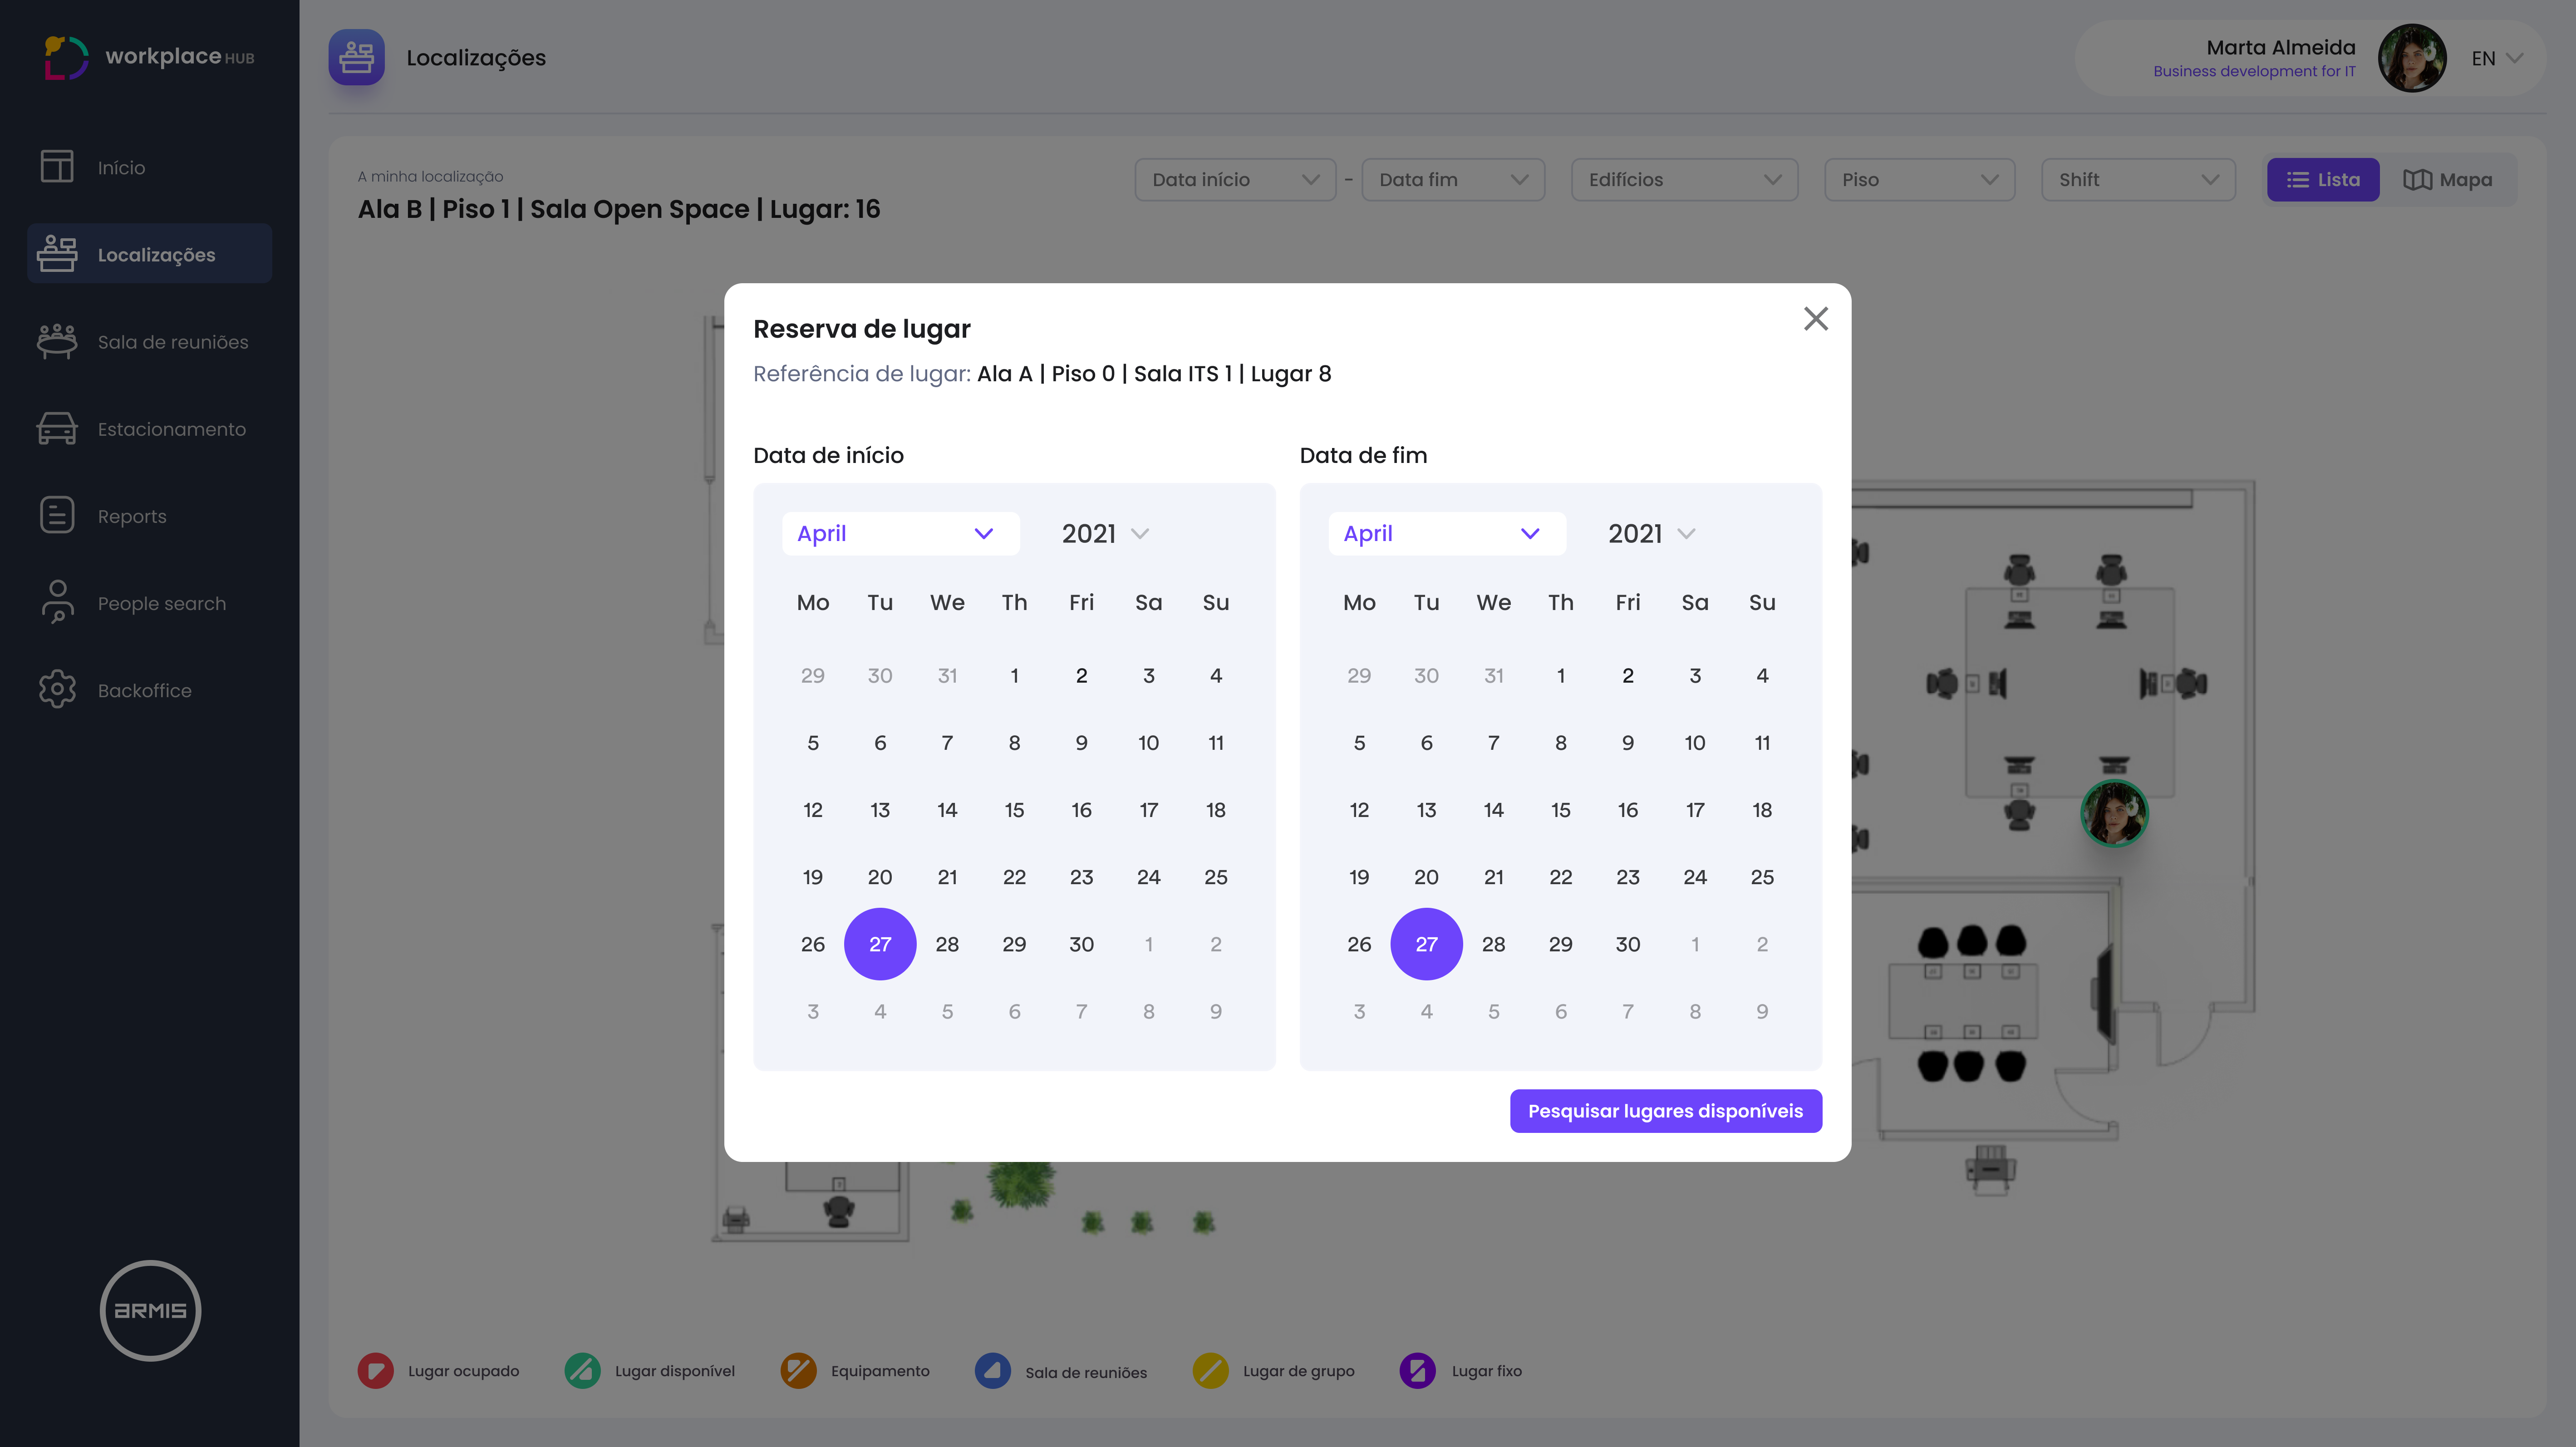Click the Backoffice gear icon
This screenshot has width=2576, height=1447.
(x=57, y=689)
